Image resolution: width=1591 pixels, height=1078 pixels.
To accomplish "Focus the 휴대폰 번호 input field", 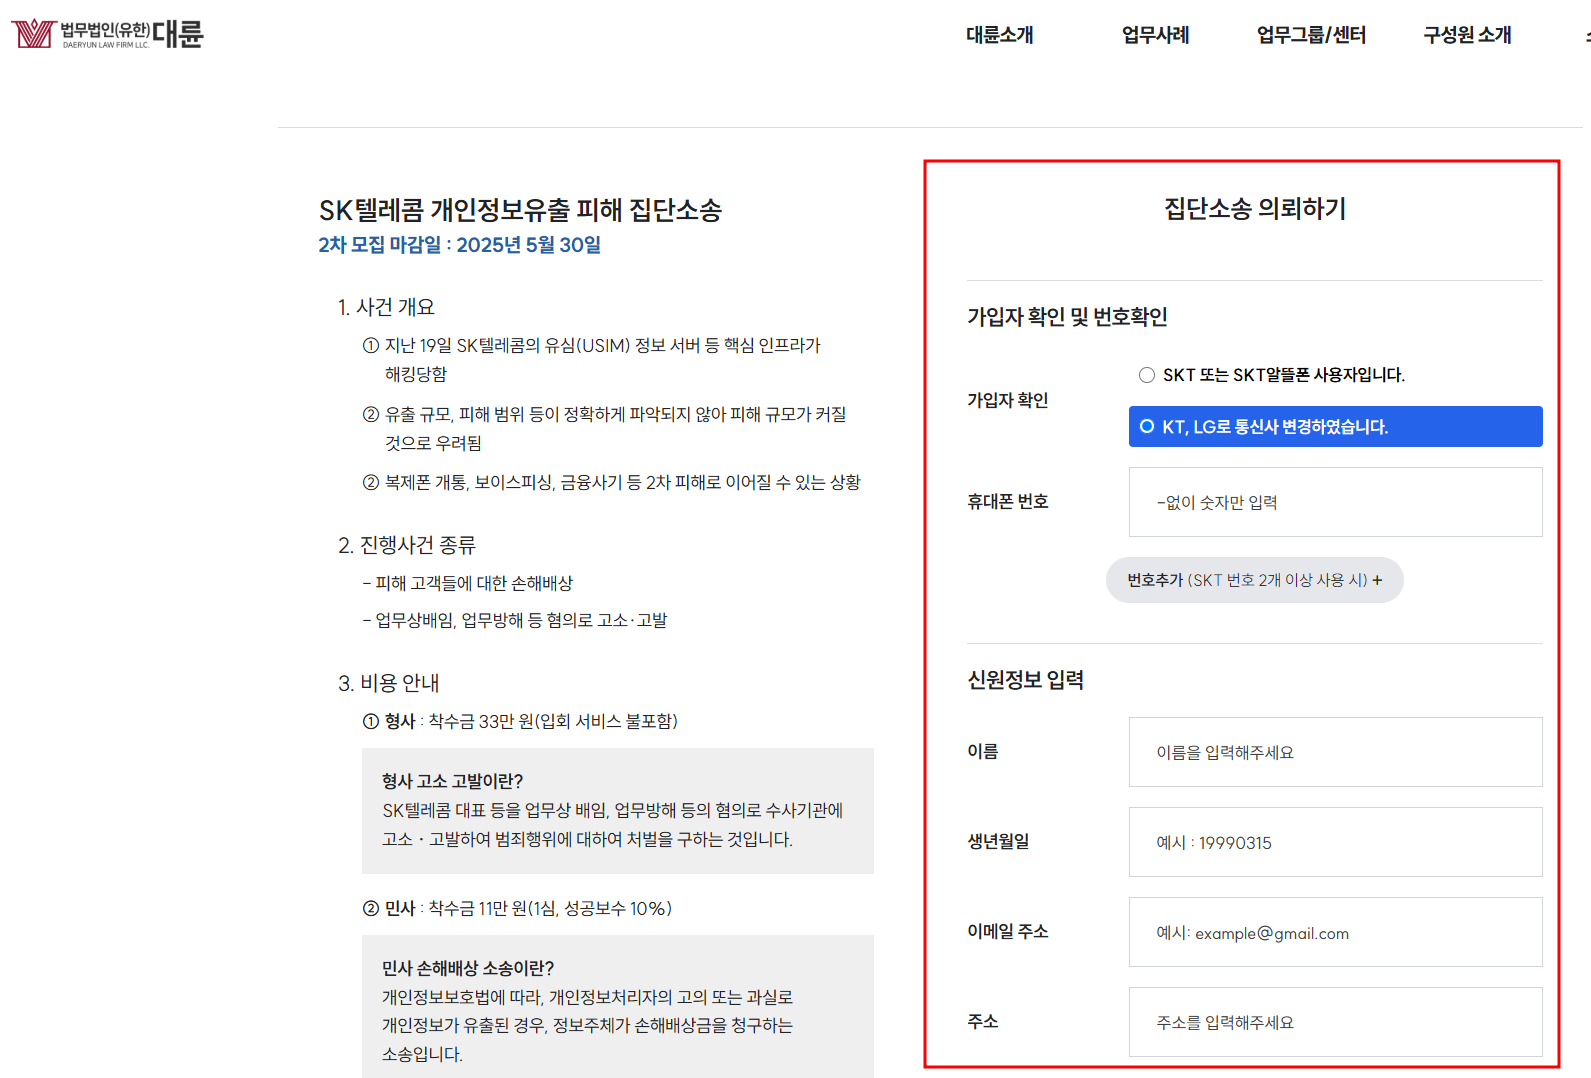I will click(x=1335, y=502).
